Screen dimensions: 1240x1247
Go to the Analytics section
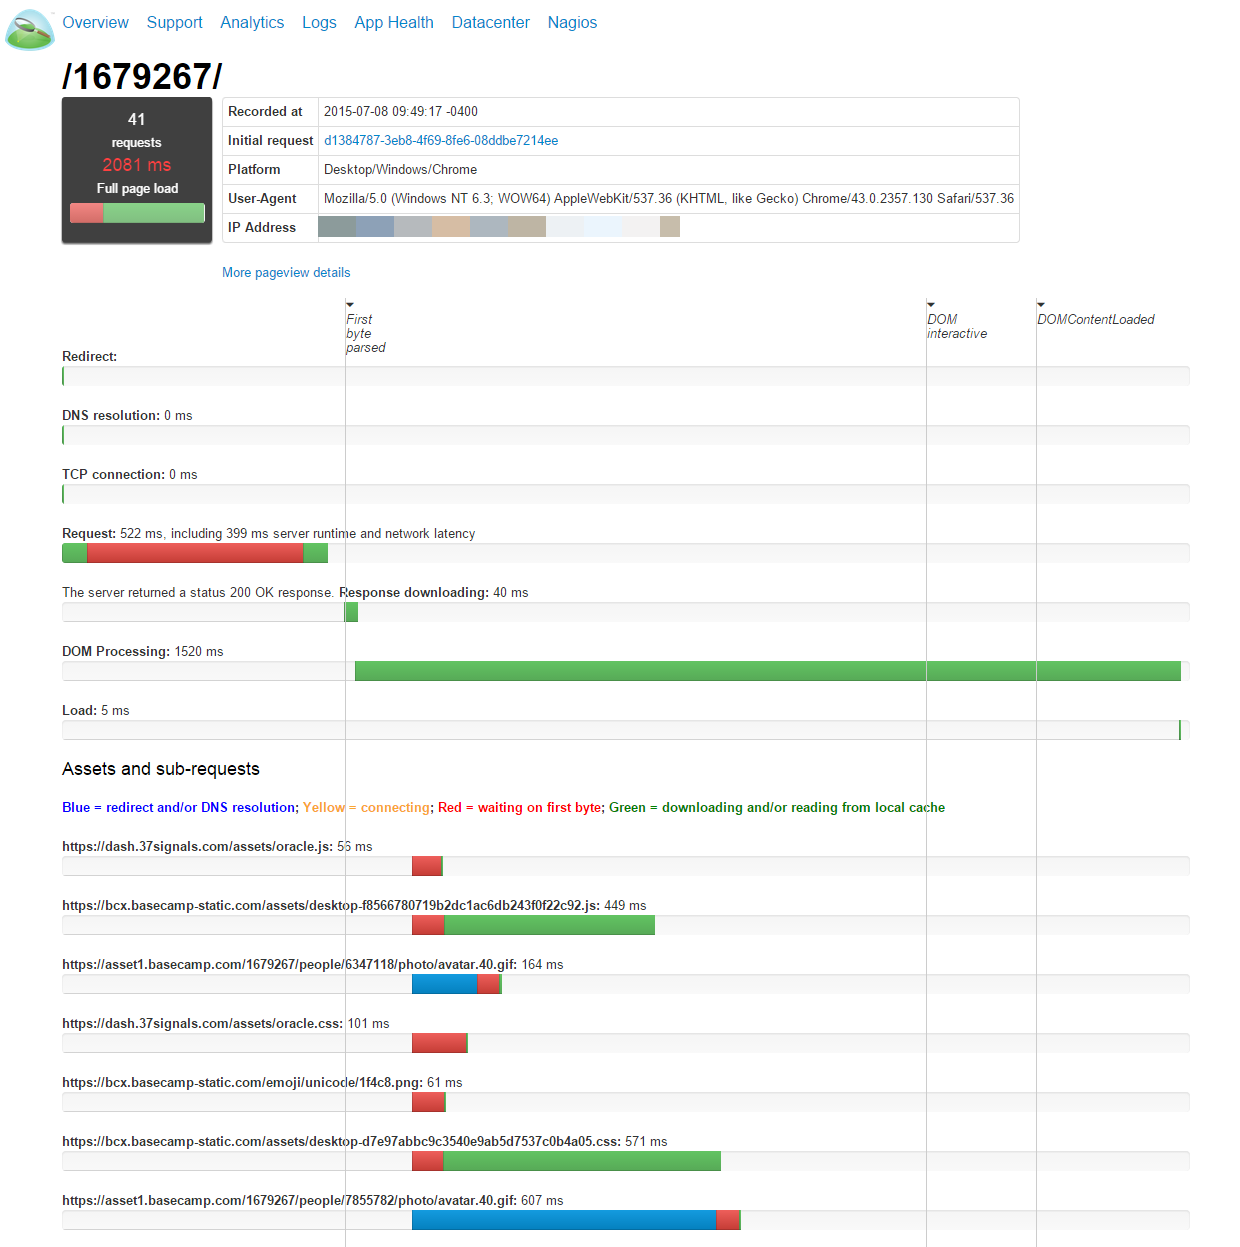click(252, 22)
